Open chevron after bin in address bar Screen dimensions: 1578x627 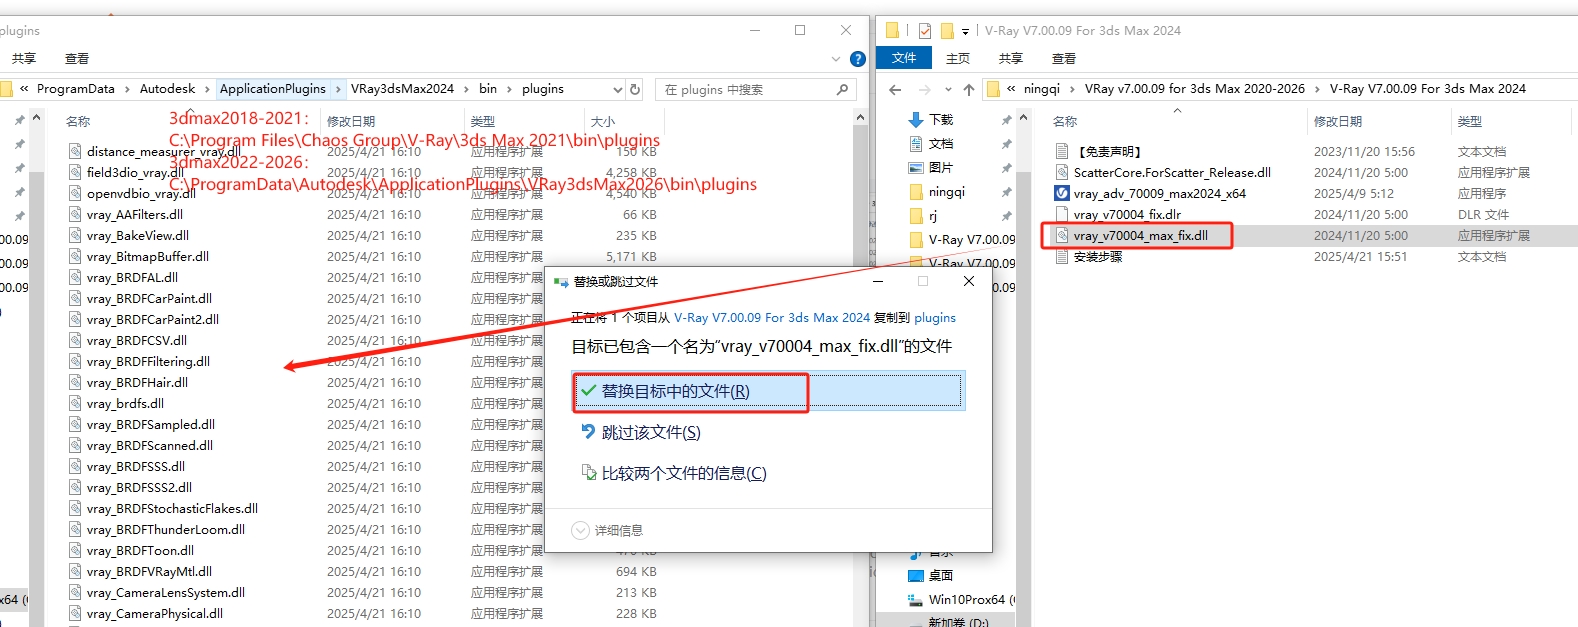pyautogui.click(x=509, y=89)
